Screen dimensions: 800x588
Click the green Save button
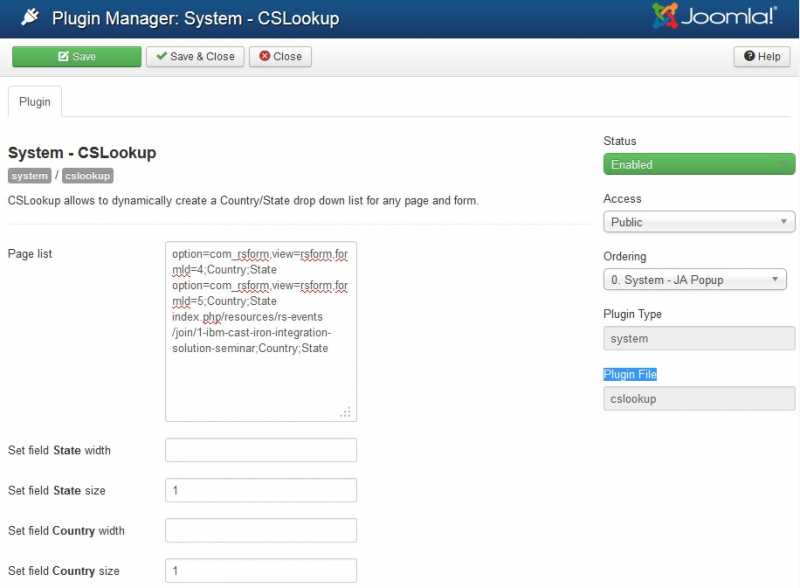76,57
